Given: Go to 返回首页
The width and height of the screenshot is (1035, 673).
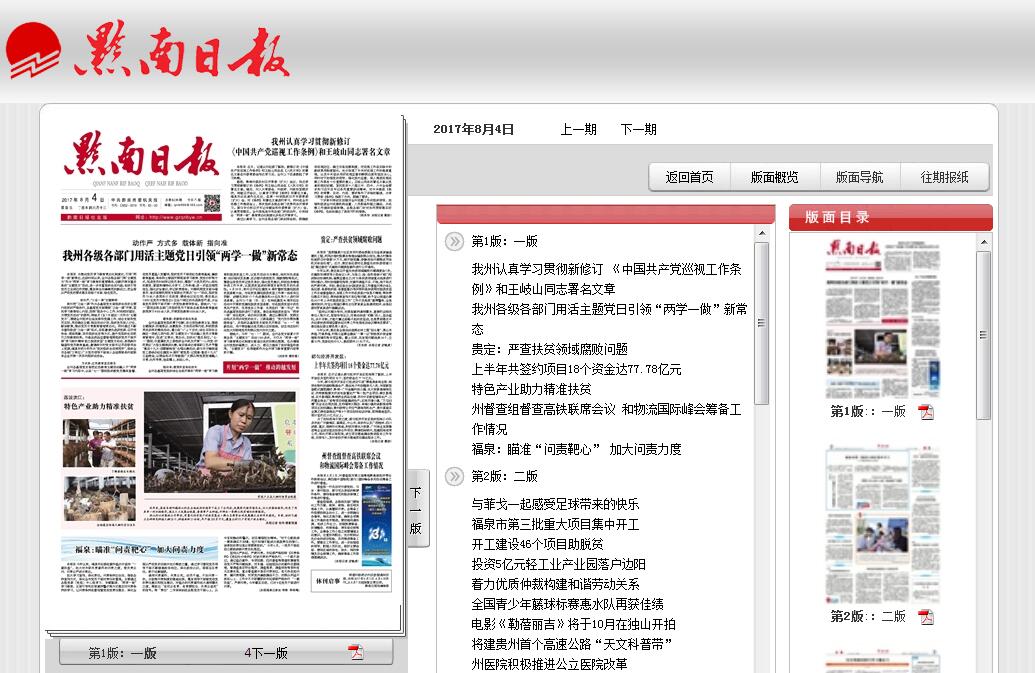Looking at the screenshot, I should pos(689,177).
